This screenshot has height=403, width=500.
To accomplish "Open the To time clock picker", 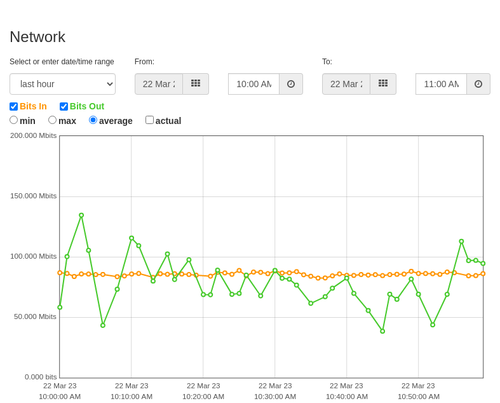I will pos(478,84).
